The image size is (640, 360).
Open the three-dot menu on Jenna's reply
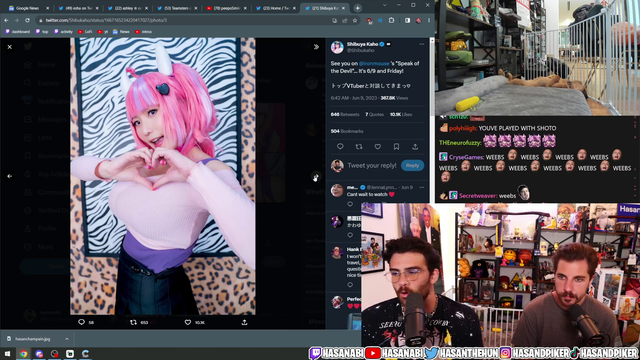coord(422,187)
